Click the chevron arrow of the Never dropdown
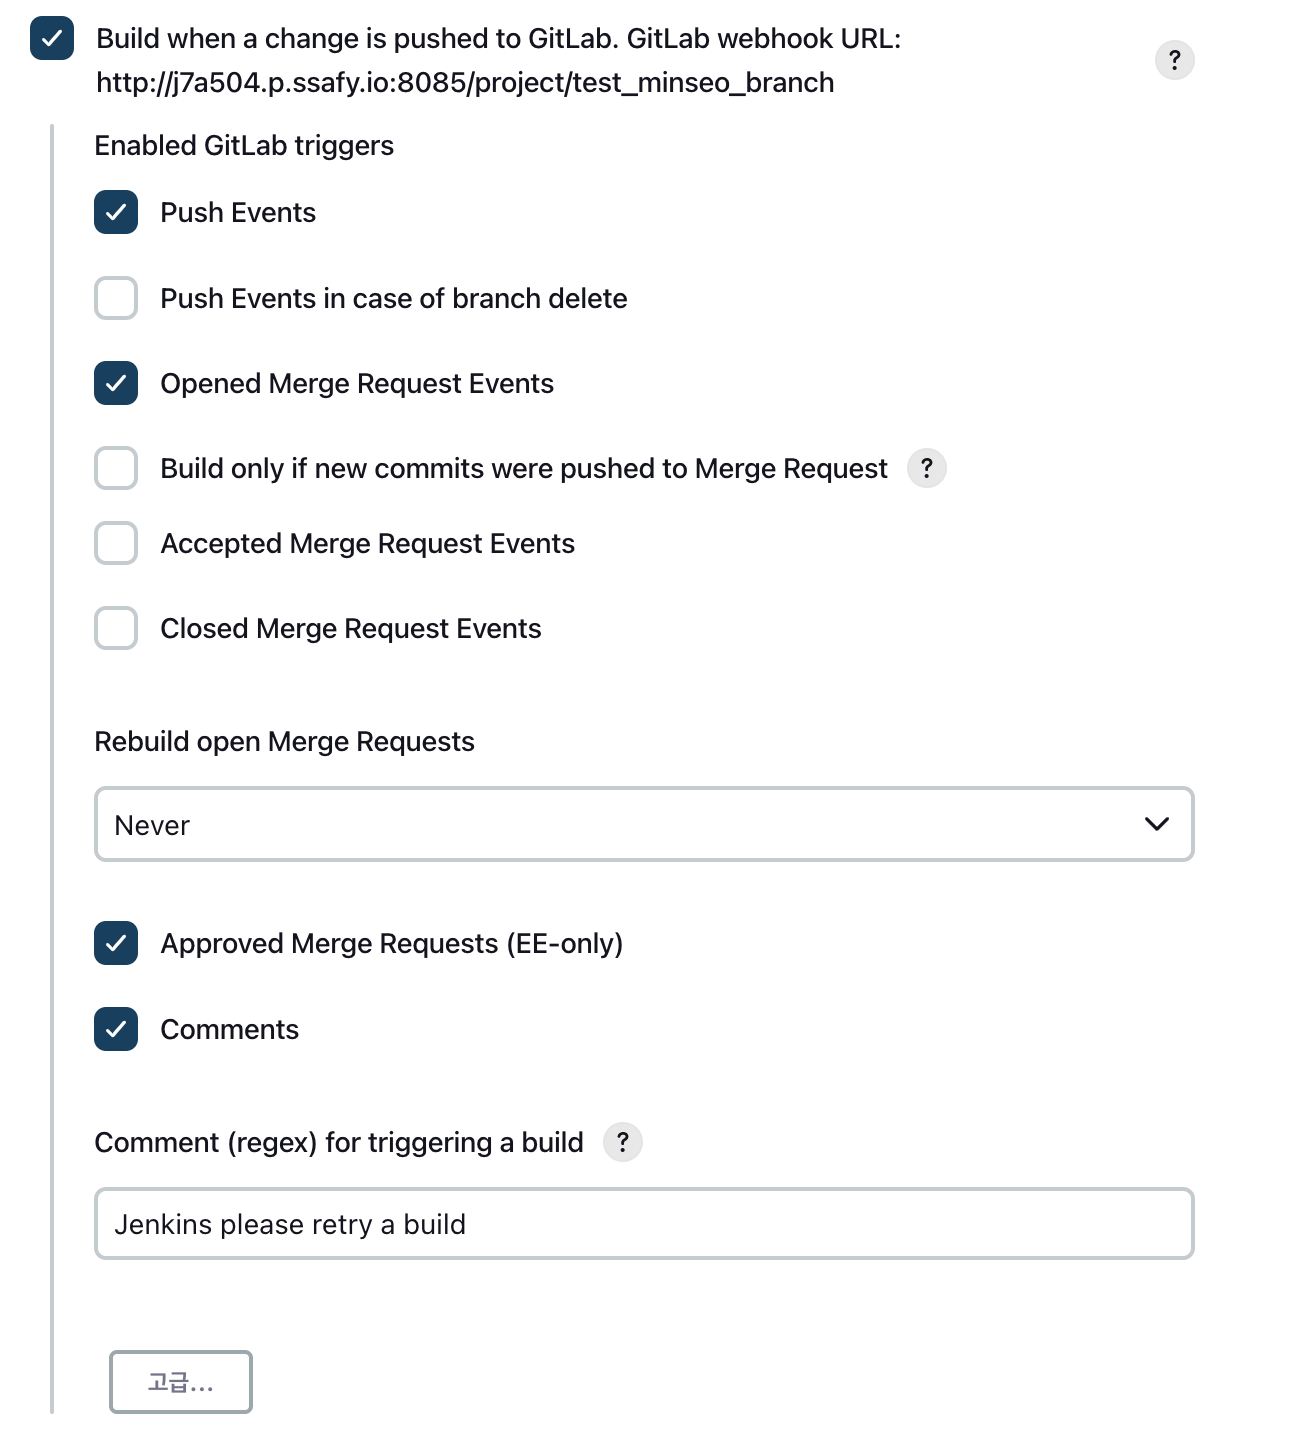 [x=1157, y=824]
